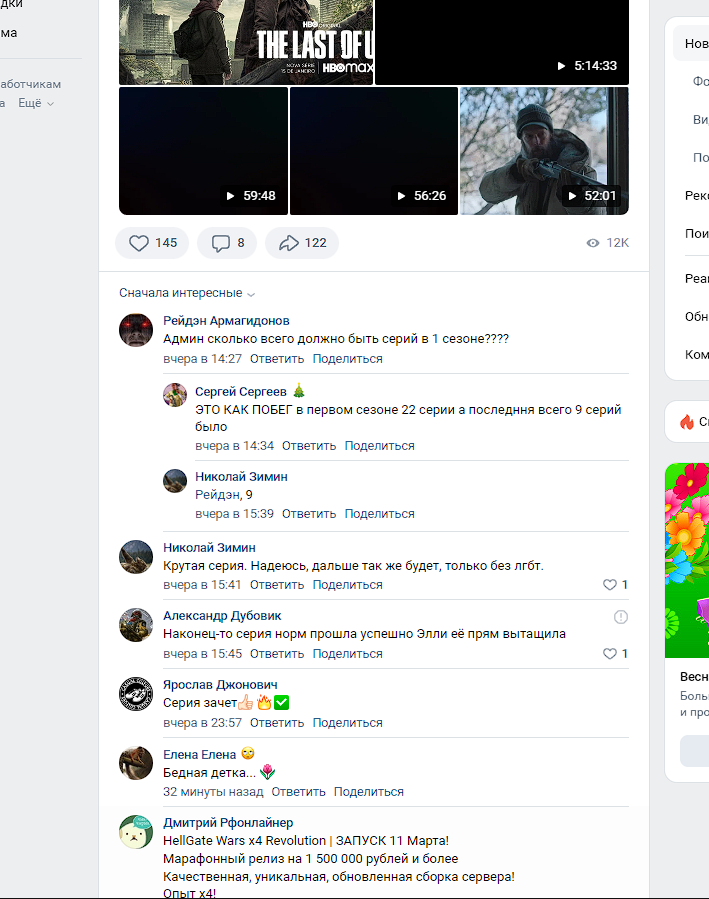Select the Пои… item in right sidebar

696,233
